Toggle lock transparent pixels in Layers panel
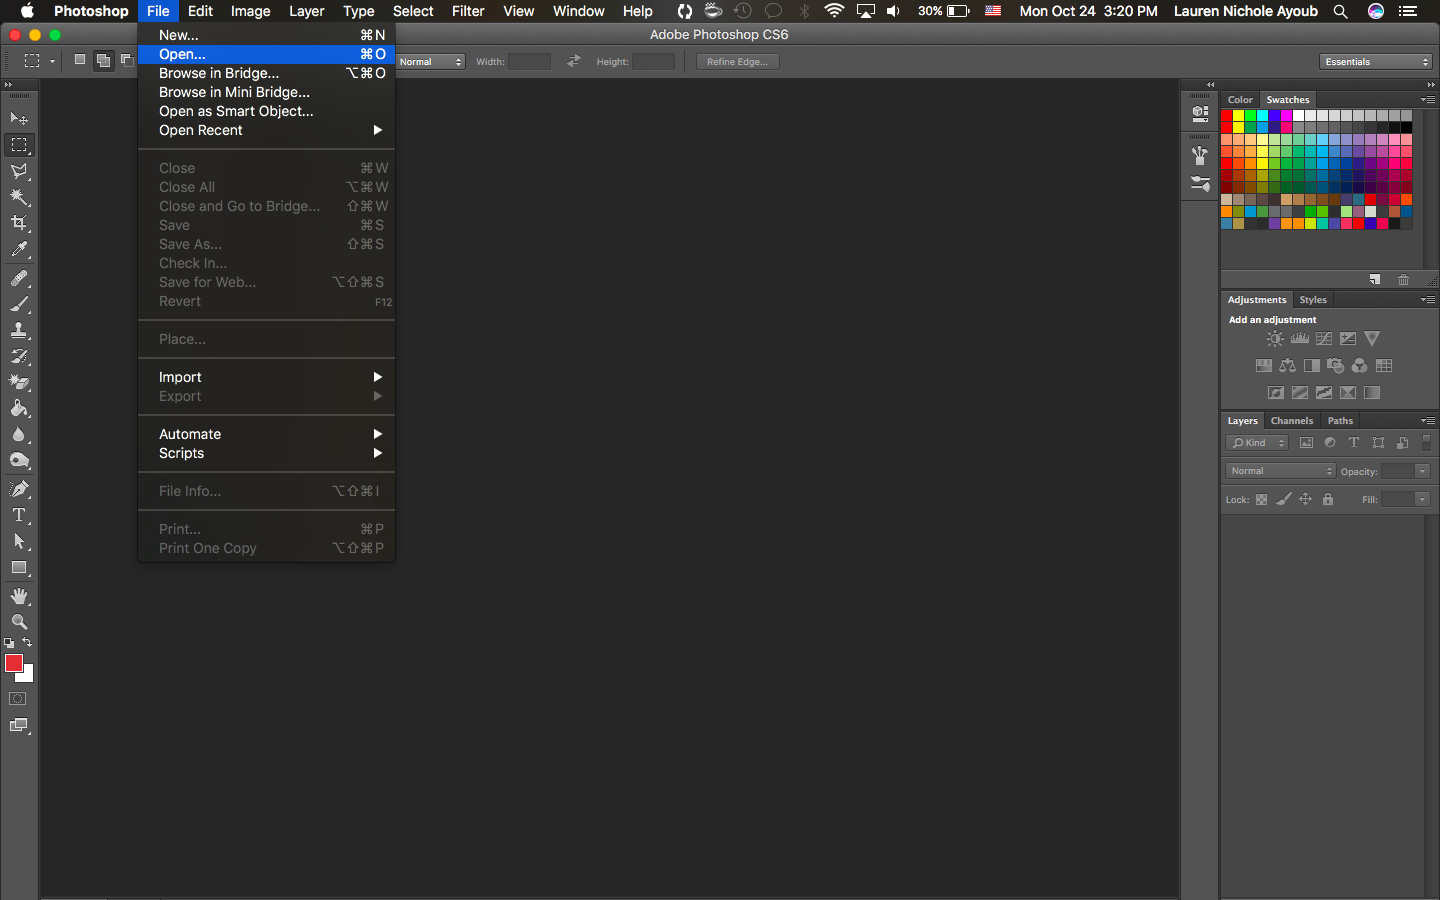 (x=1260, y=499)
